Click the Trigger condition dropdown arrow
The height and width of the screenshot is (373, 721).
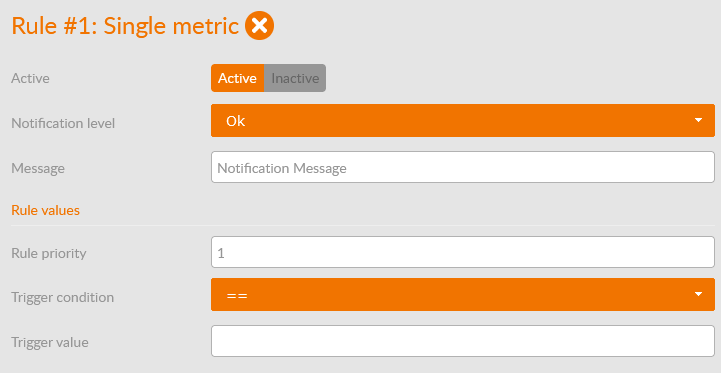[x=698, y=294]
